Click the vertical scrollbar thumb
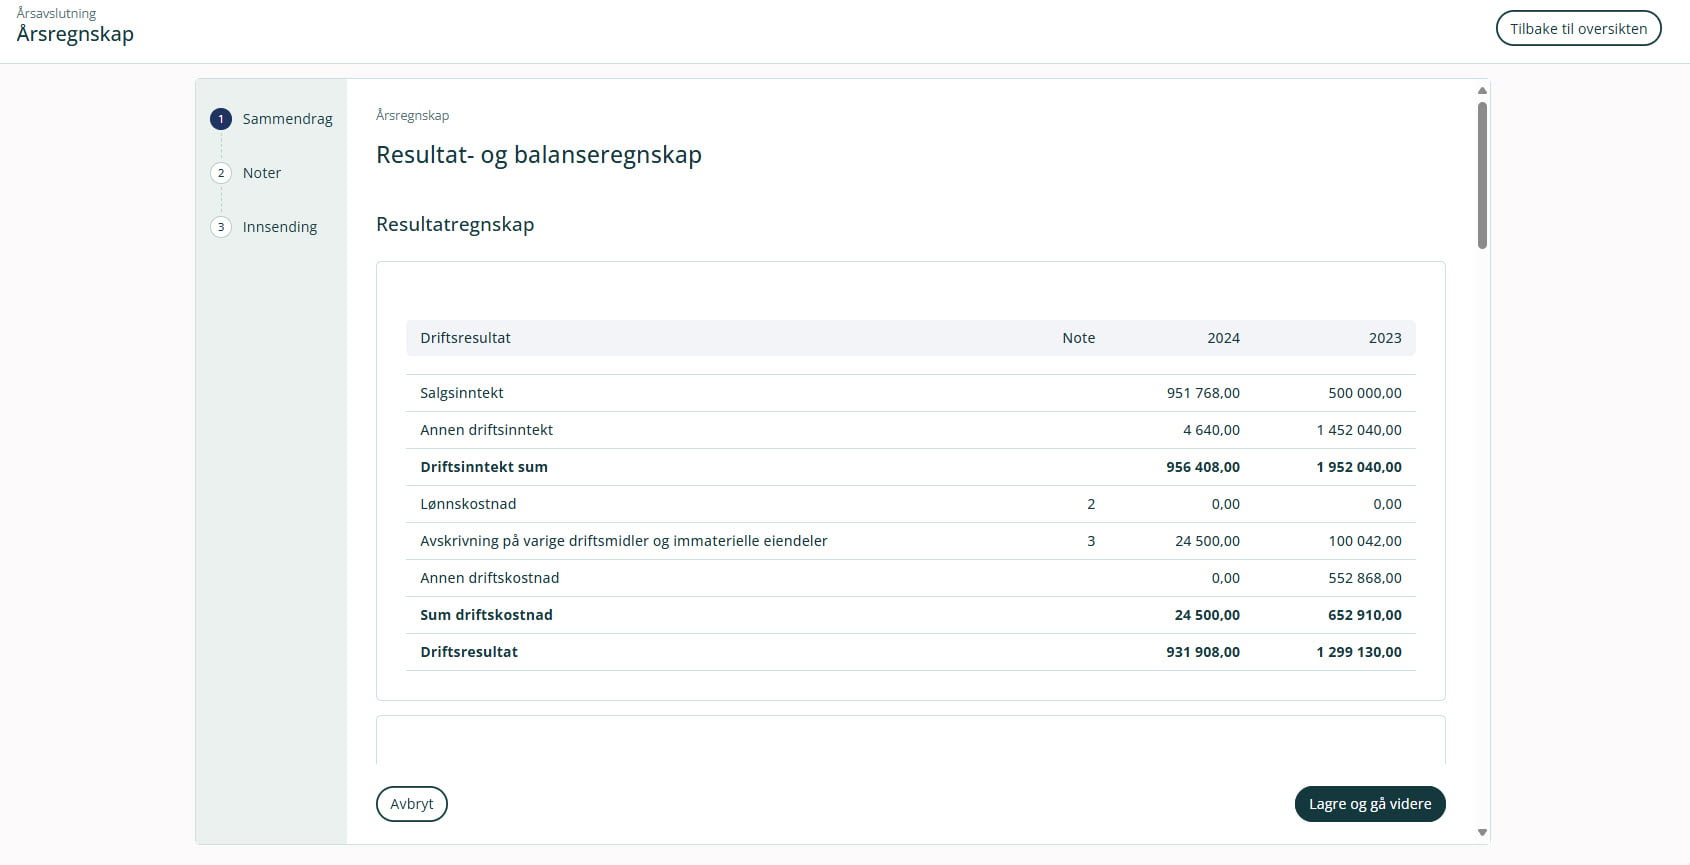Viewport: 1690px width, 865px height. [1482, 175]
